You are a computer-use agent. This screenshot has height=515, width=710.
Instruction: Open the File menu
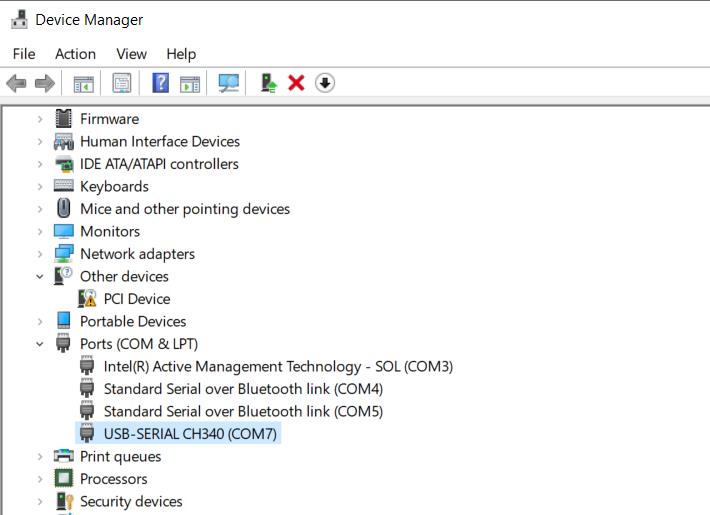(x=24, y=54)
